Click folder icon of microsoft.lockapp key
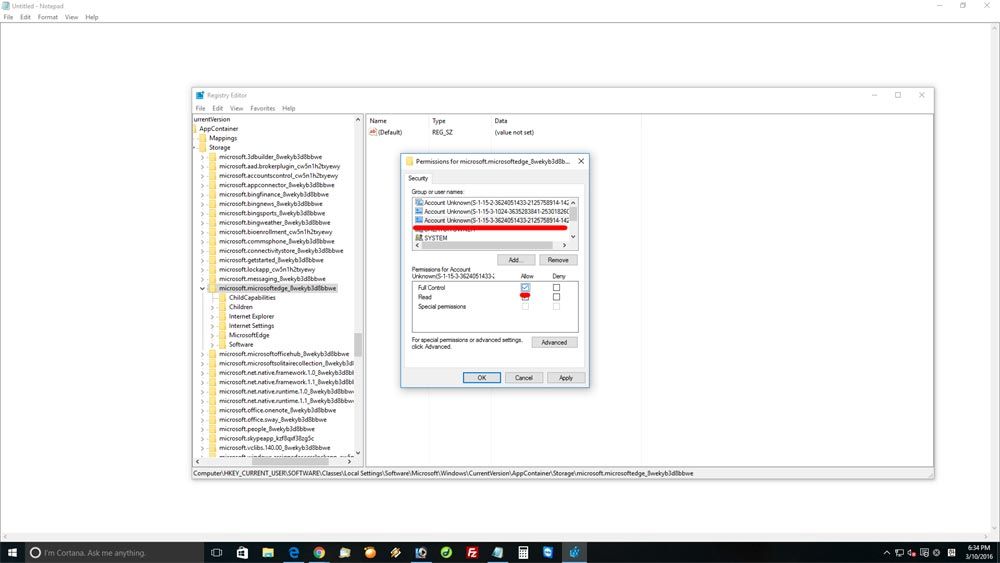 tap(212, 270)
